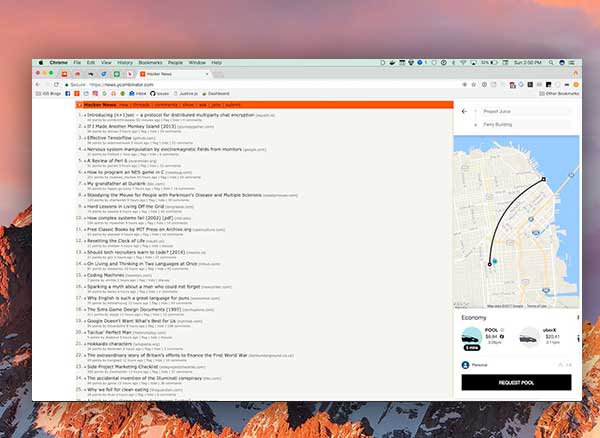Open 'How to program an NES game in C'

126,172
